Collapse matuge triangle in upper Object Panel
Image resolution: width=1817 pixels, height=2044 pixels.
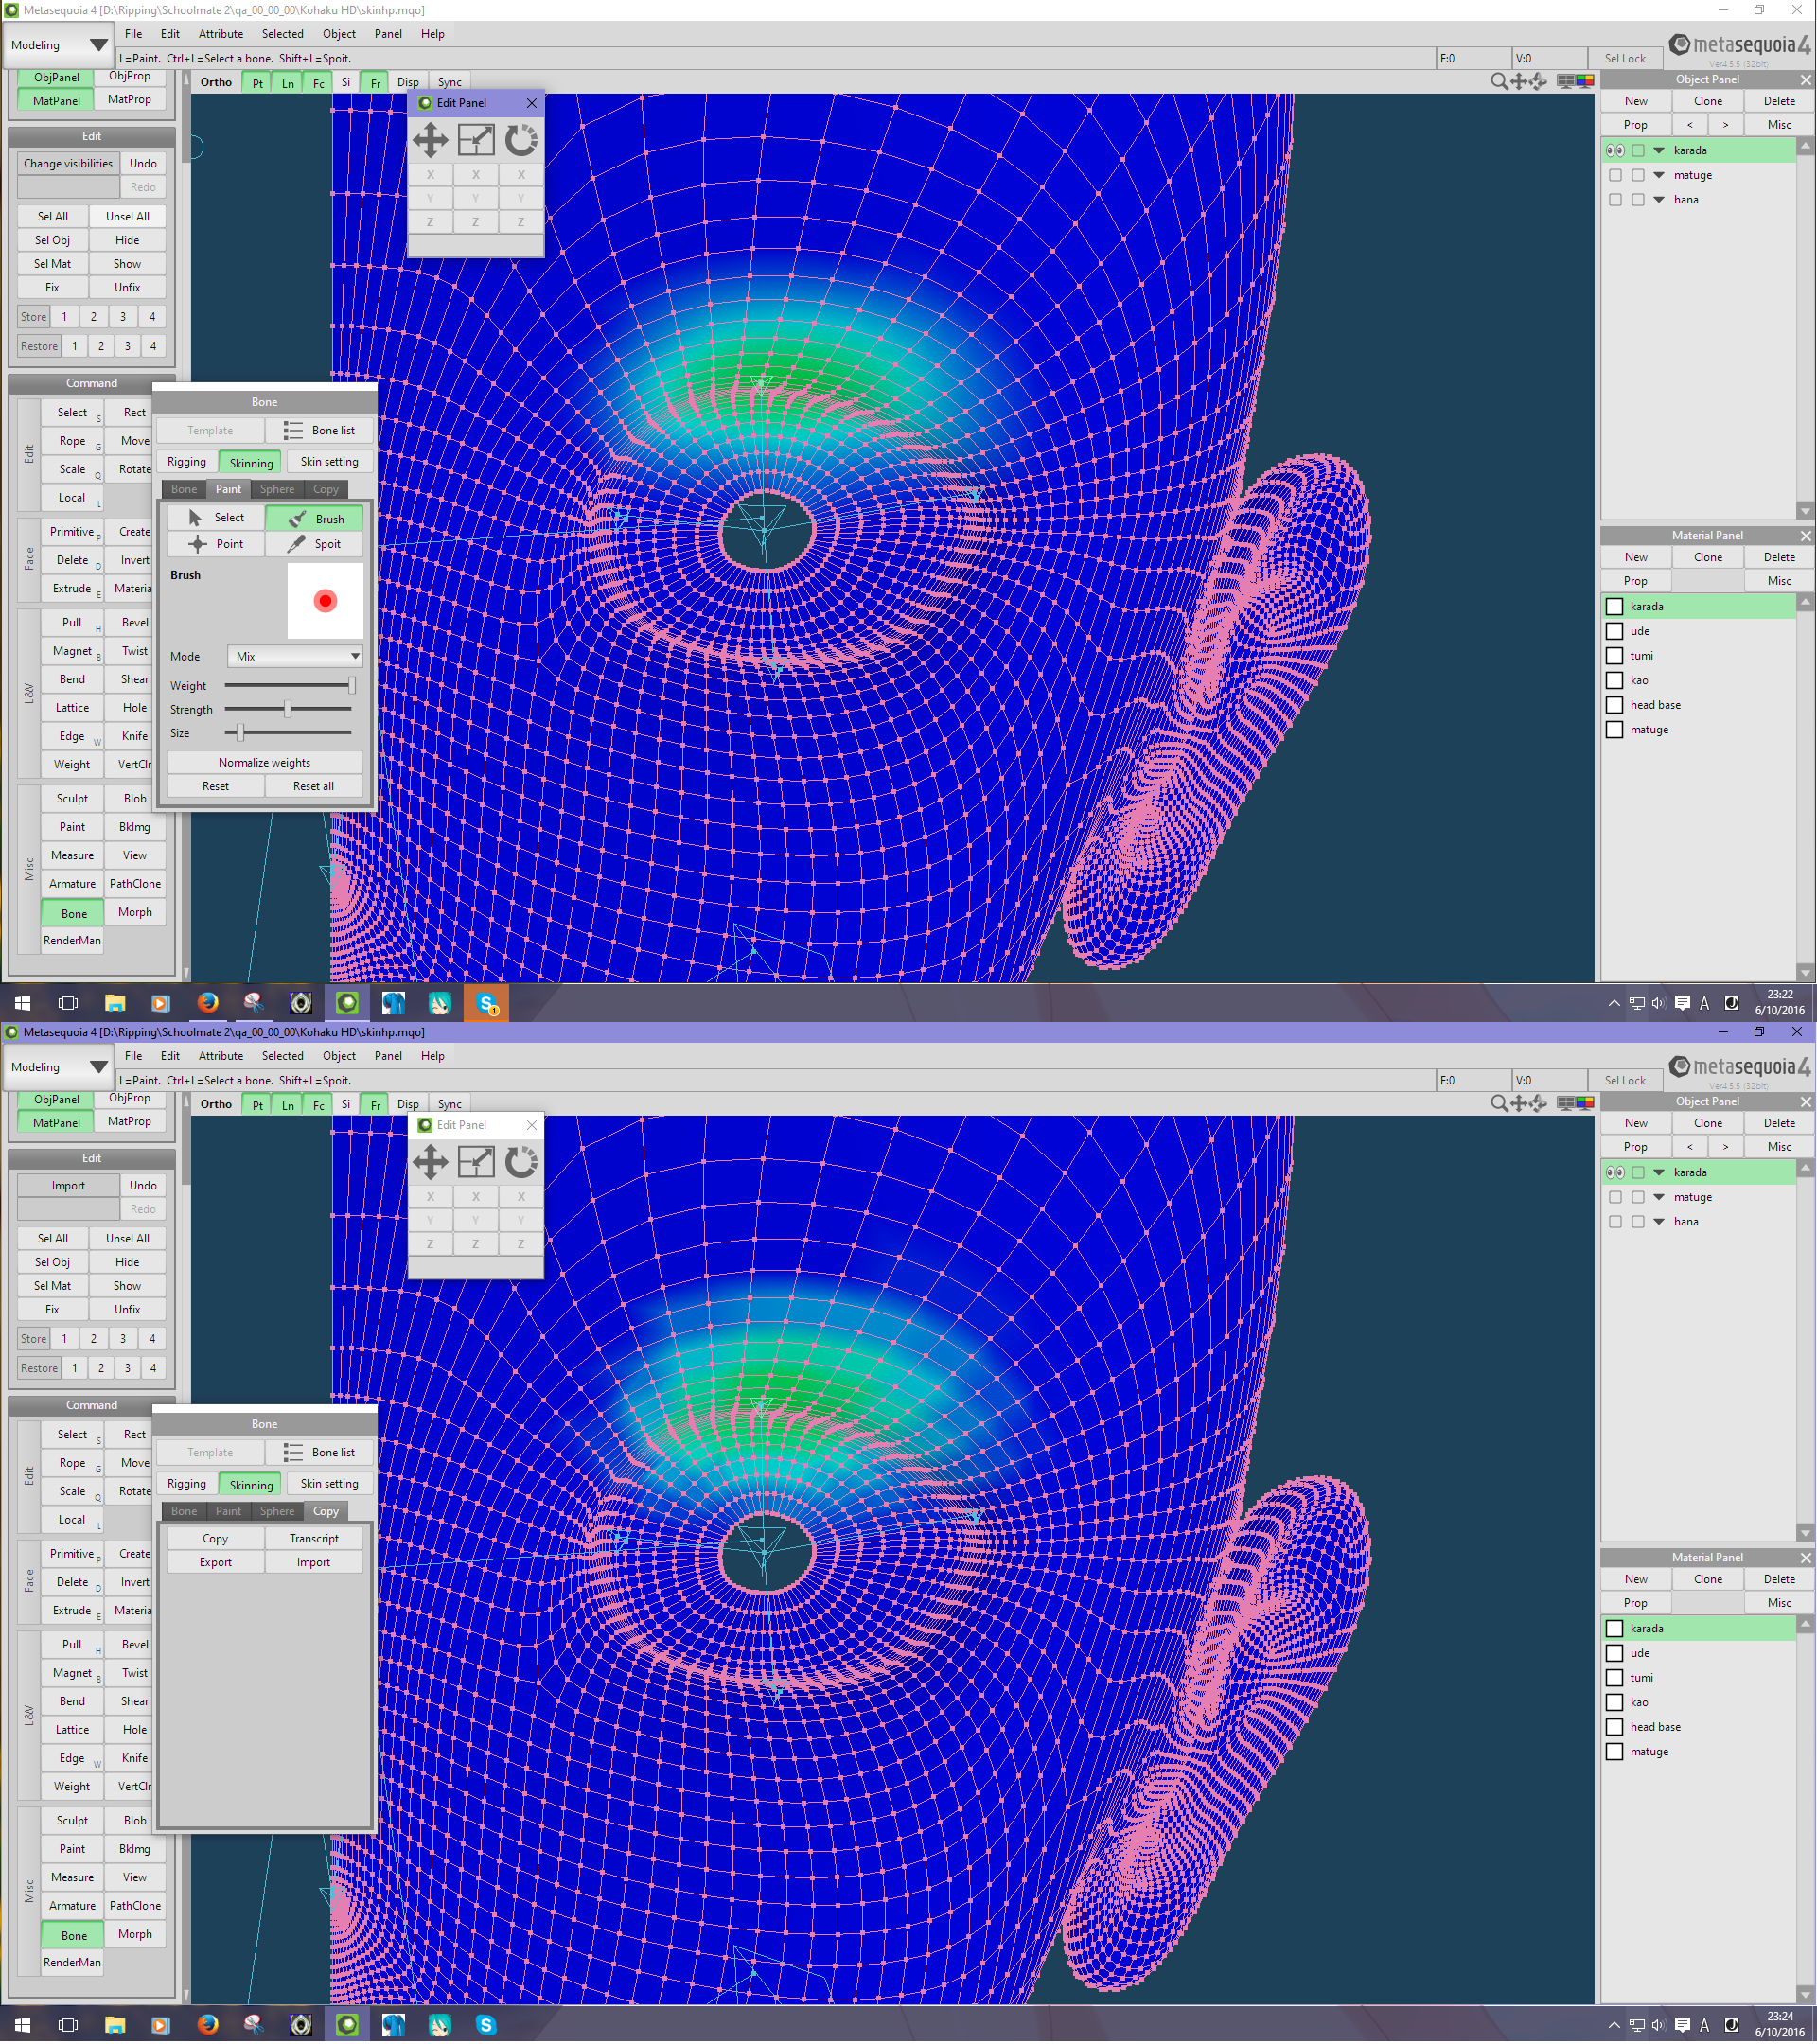pyautogui.click(x=1659, y=176)
